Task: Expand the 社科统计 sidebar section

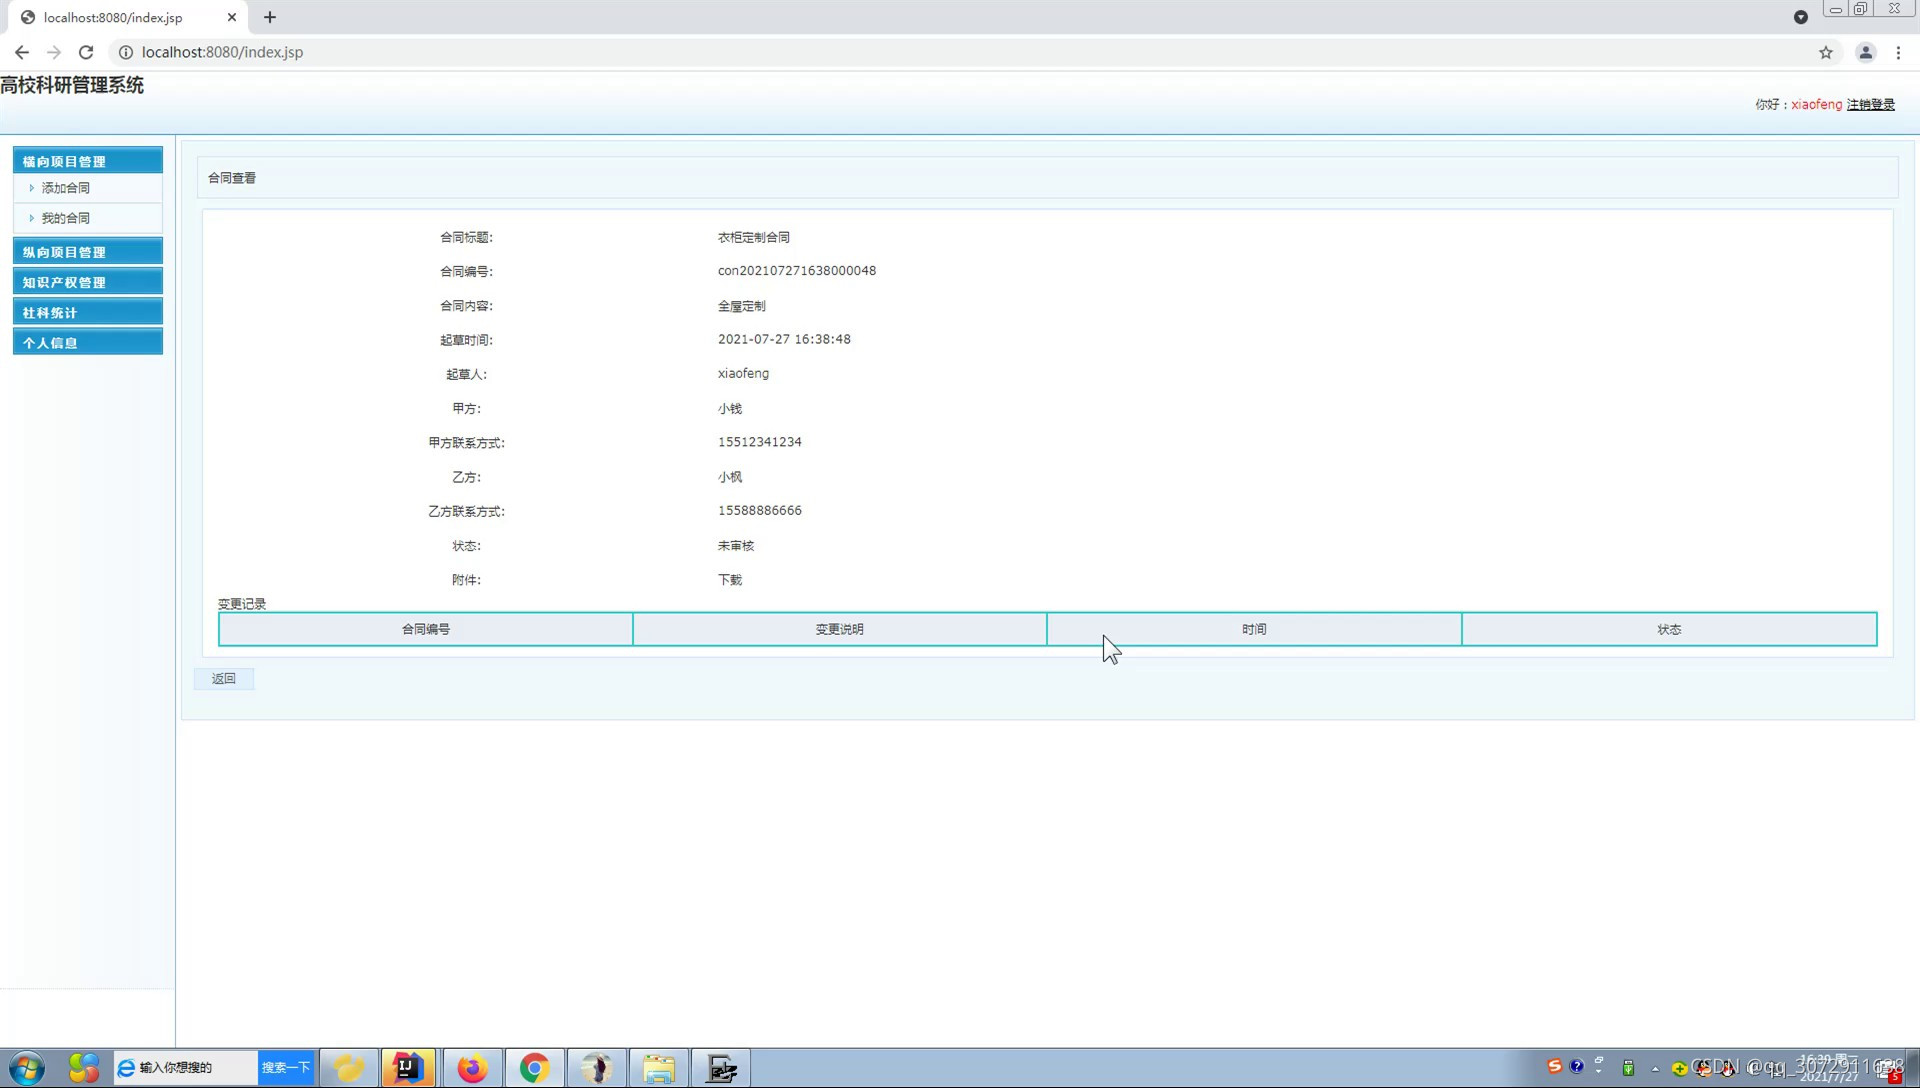Action: tap(88, 311)
